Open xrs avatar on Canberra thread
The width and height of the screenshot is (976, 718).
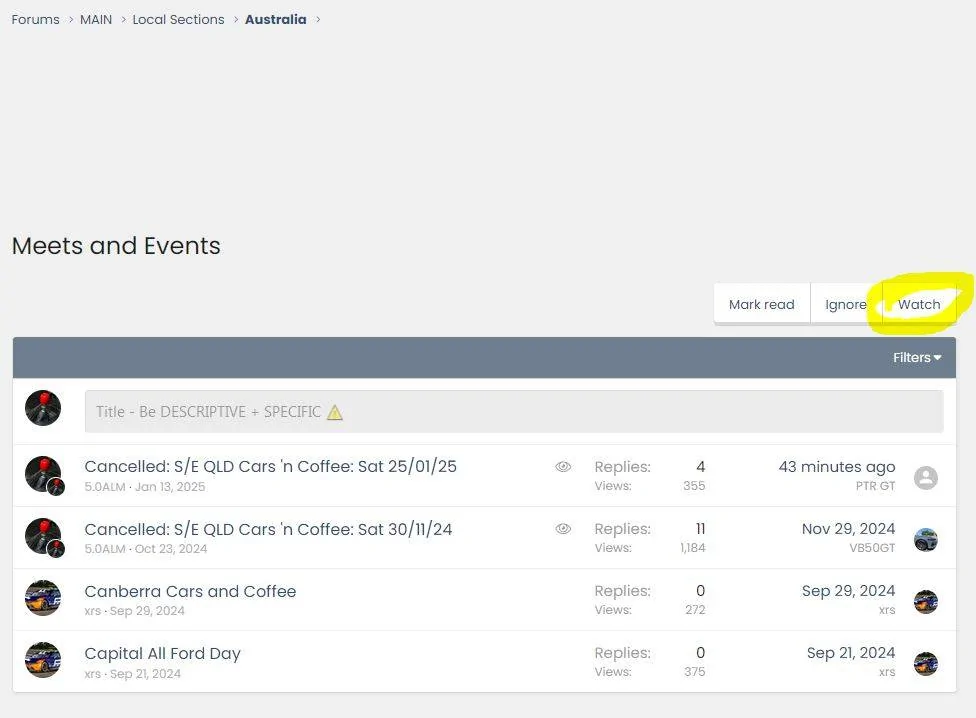[43, 598]
